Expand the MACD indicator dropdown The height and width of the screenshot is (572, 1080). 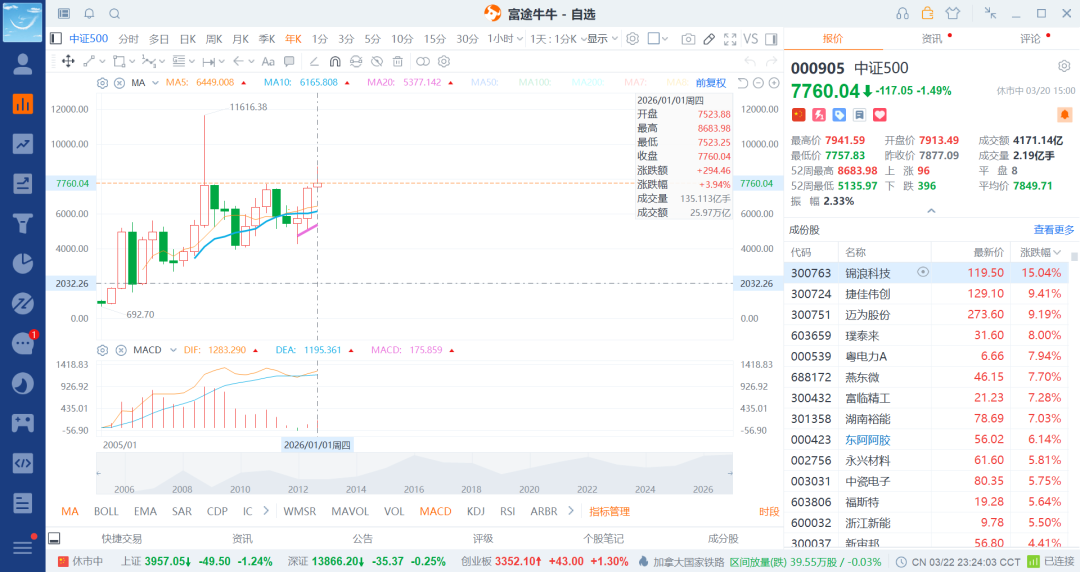[x=173, y=350]
